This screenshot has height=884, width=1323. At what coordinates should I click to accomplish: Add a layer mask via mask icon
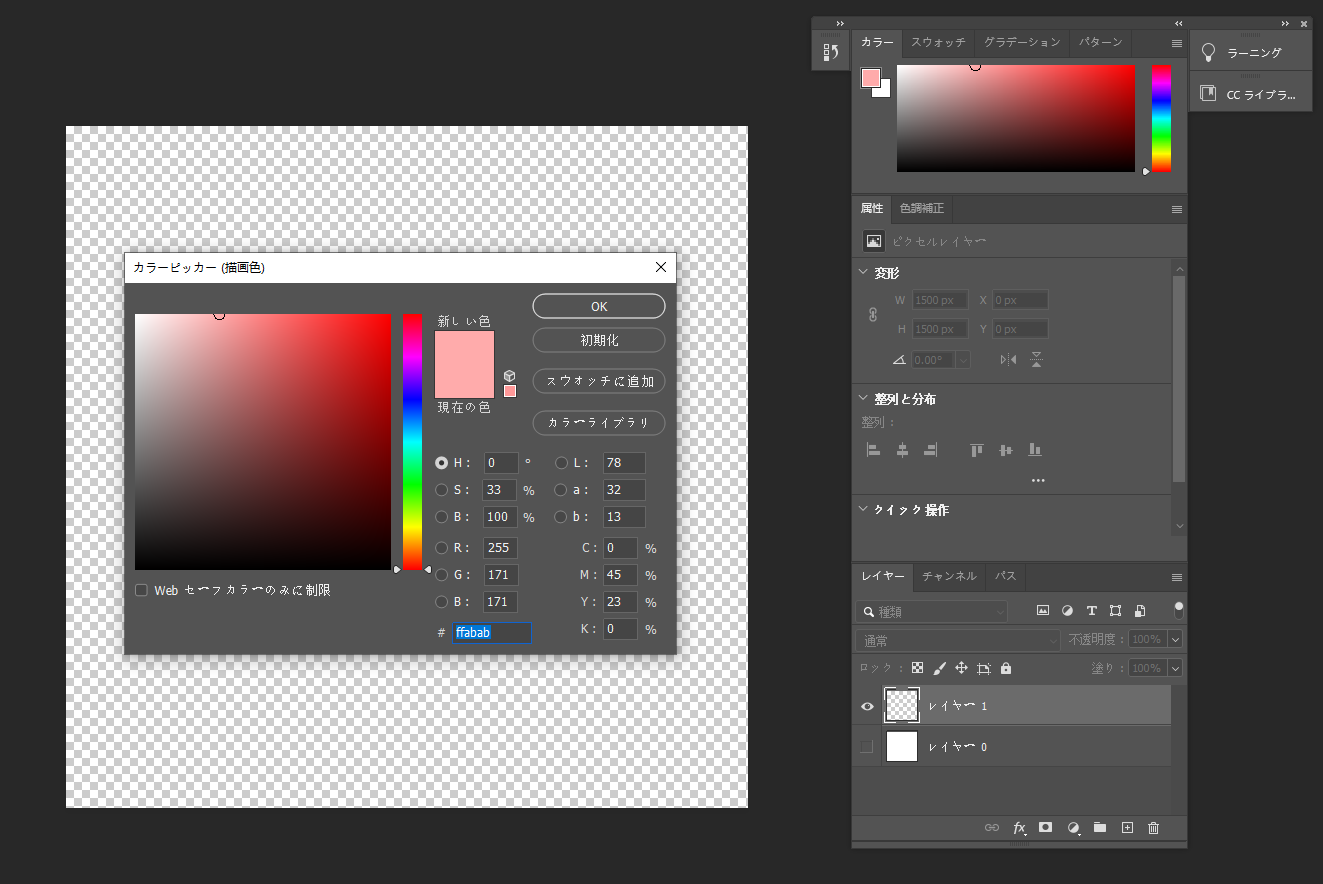(1046, 828)
